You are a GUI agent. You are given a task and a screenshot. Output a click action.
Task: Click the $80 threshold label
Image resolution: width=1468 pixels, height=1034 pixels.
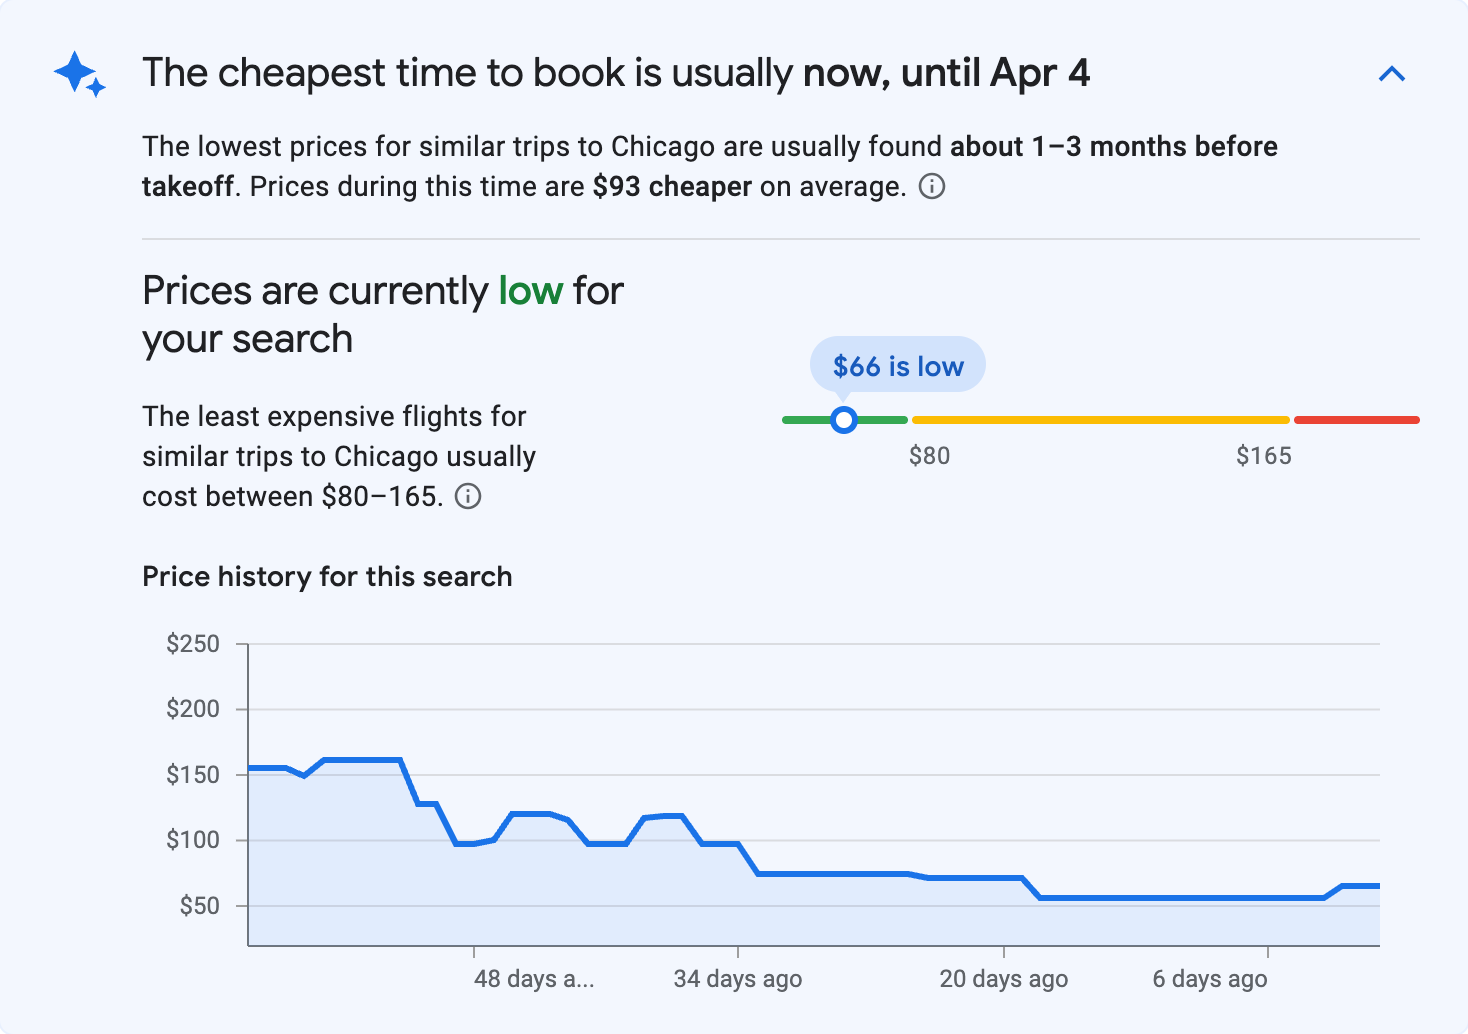click(x=930, y=455)
